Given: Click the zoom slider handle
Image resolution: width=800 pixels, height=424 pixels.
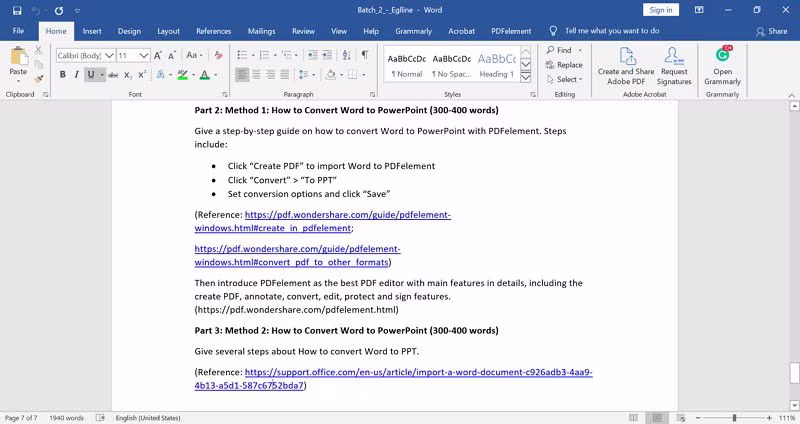Looking at the screenshot, I should click(x=734, y=418).
